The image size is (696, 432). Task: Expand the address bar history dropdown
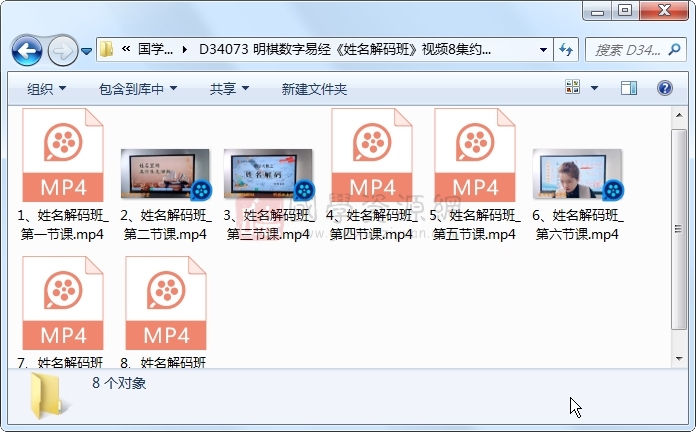coord(543,50)
